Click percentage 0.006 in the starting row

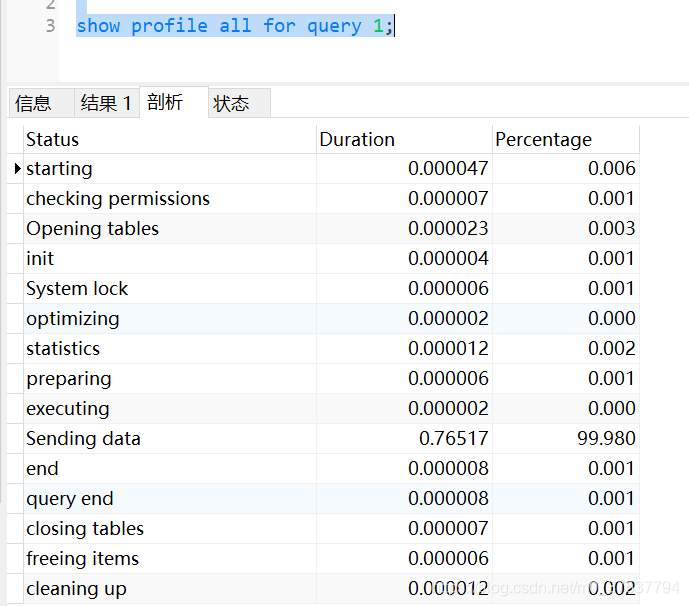coord(612,168)
